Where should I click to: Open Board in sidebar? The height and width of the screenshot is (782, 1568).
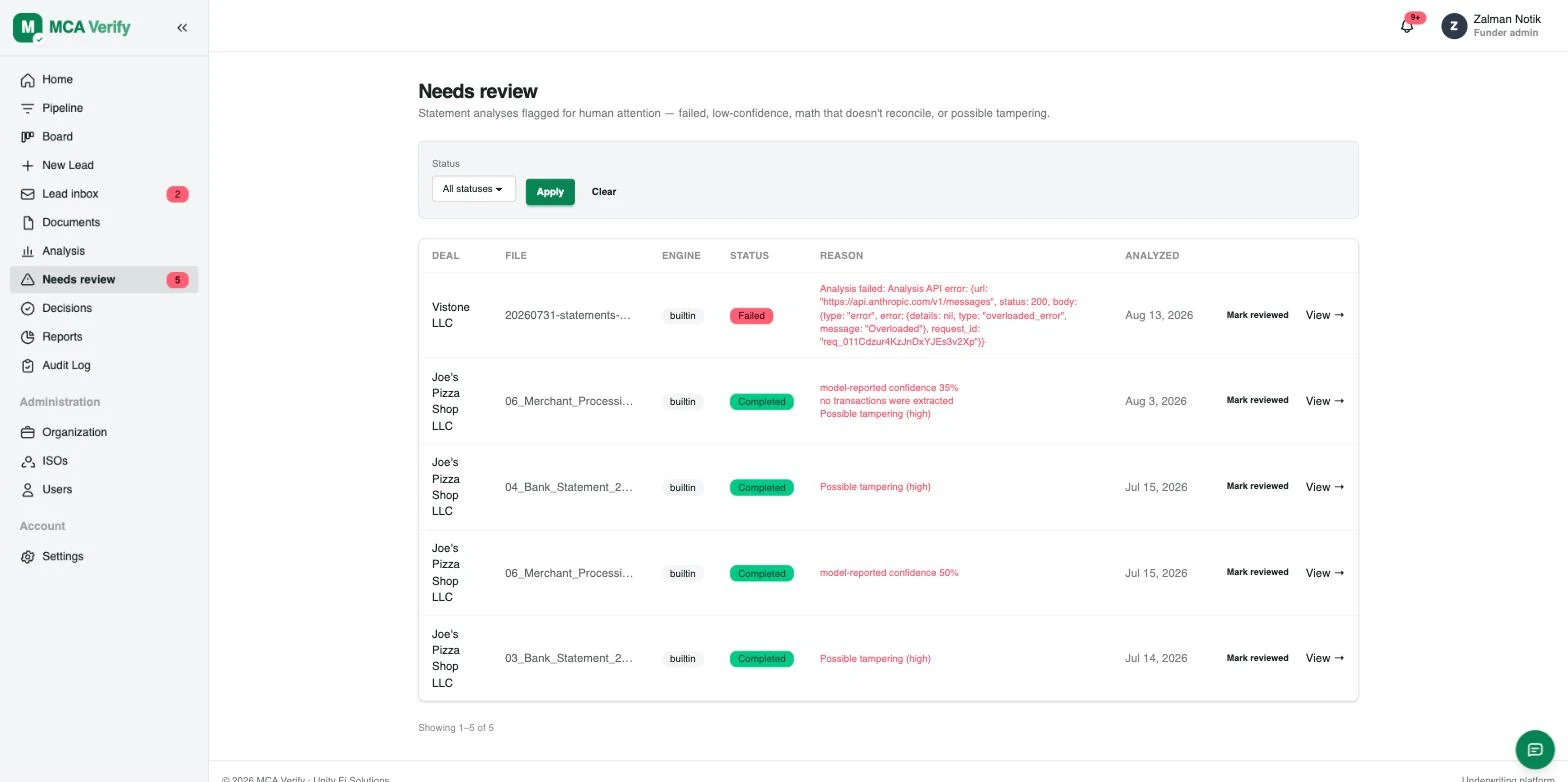pos(104,137)
